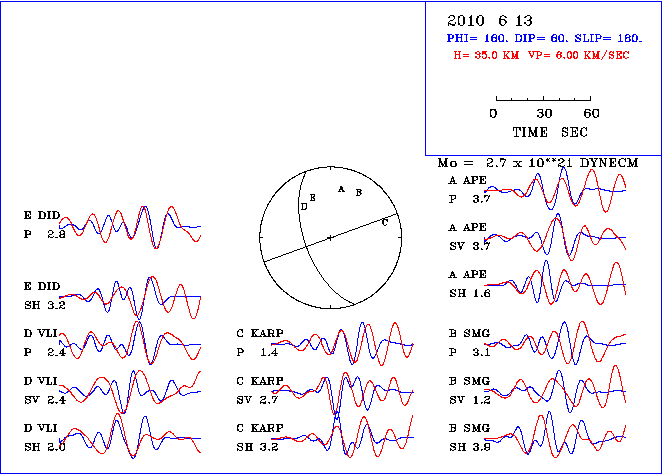Click the E DID P 2.8 waveform
The image size is (663, 474).
click(130, 227)
